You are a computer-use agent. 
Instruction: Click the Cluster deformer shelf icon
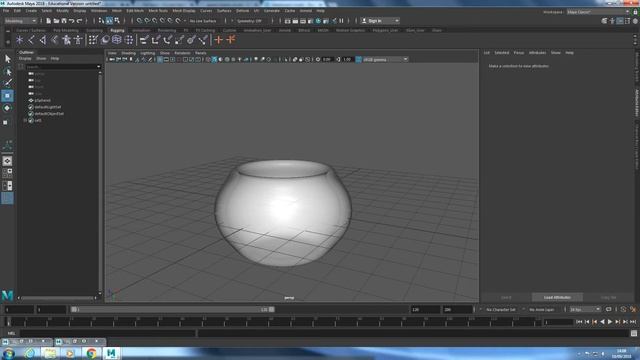pyautogui.click(x=129, y=40)
